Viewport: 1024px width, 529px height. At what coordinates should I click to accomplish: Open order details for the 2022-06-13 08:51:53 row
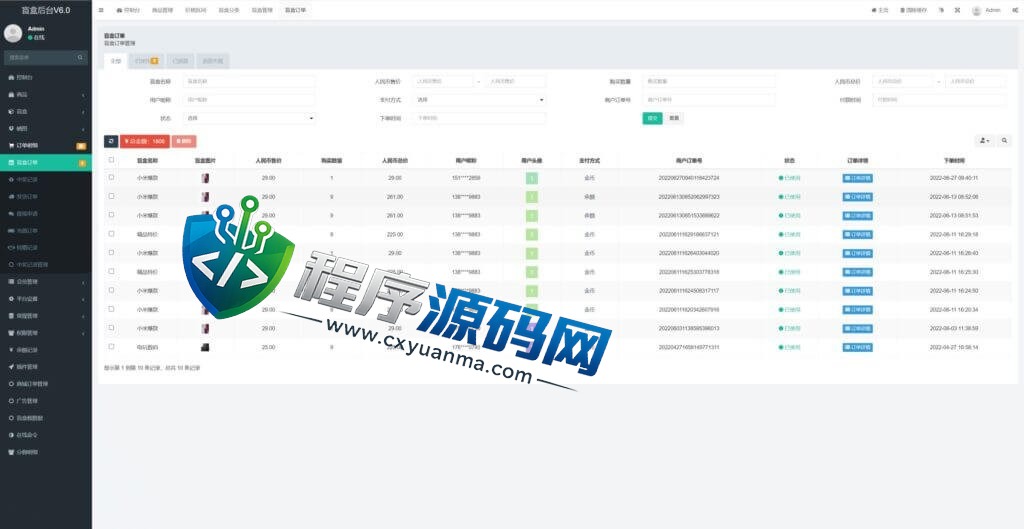[857, 216]
